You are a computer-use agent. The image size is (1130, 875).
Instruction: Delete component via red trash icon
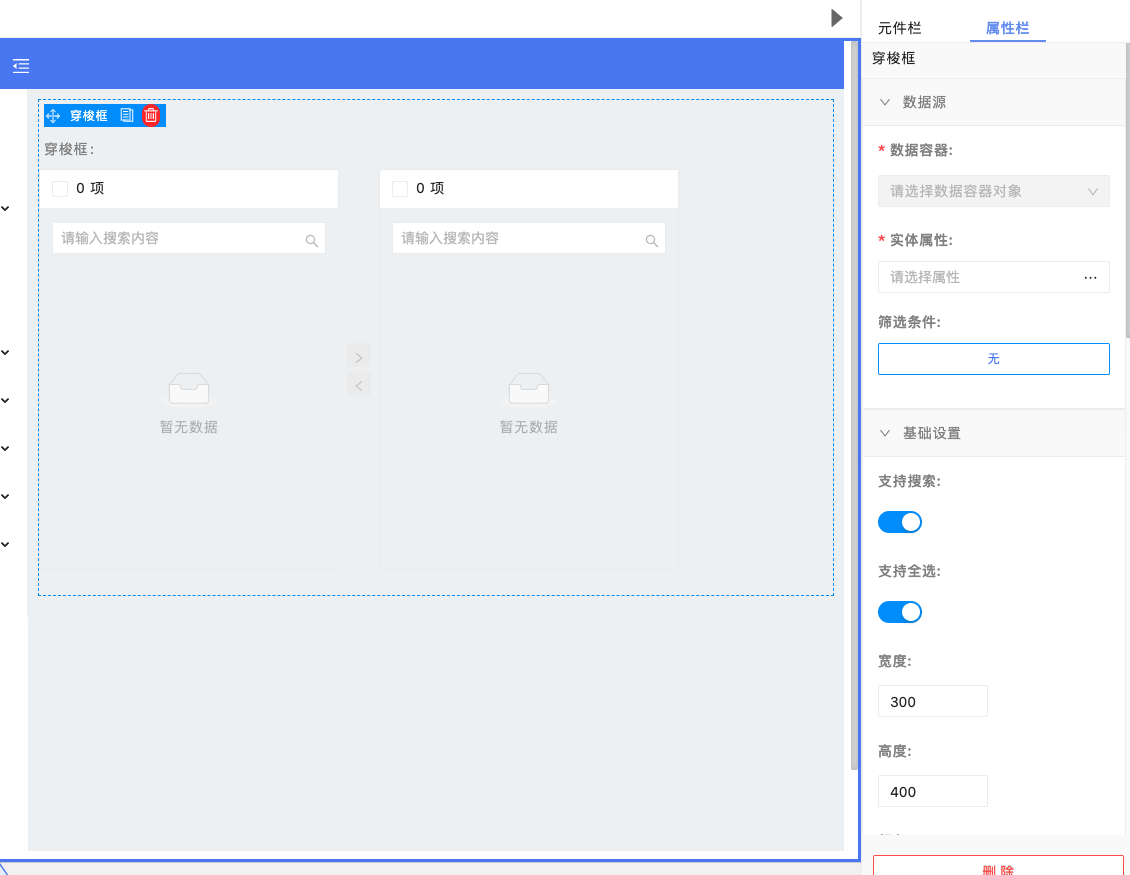151,115
